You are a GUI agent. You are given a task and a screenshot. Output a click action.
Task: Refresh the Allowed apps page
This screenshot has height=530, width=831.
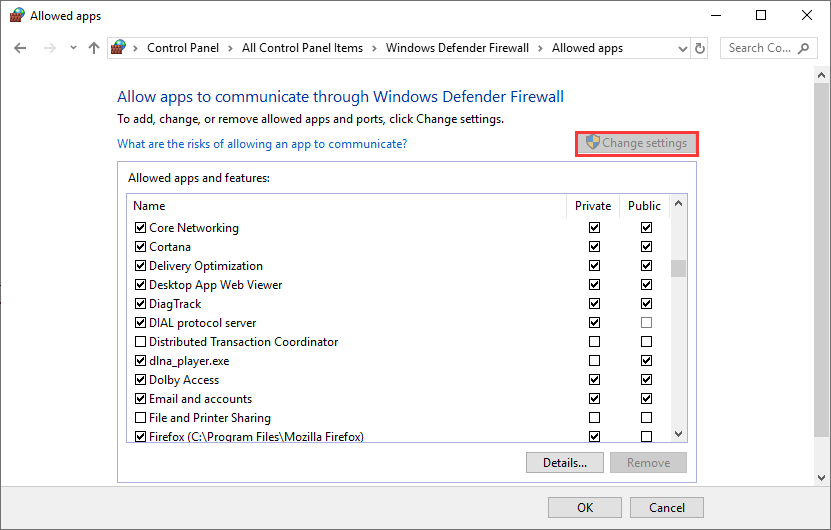[700, 48]
